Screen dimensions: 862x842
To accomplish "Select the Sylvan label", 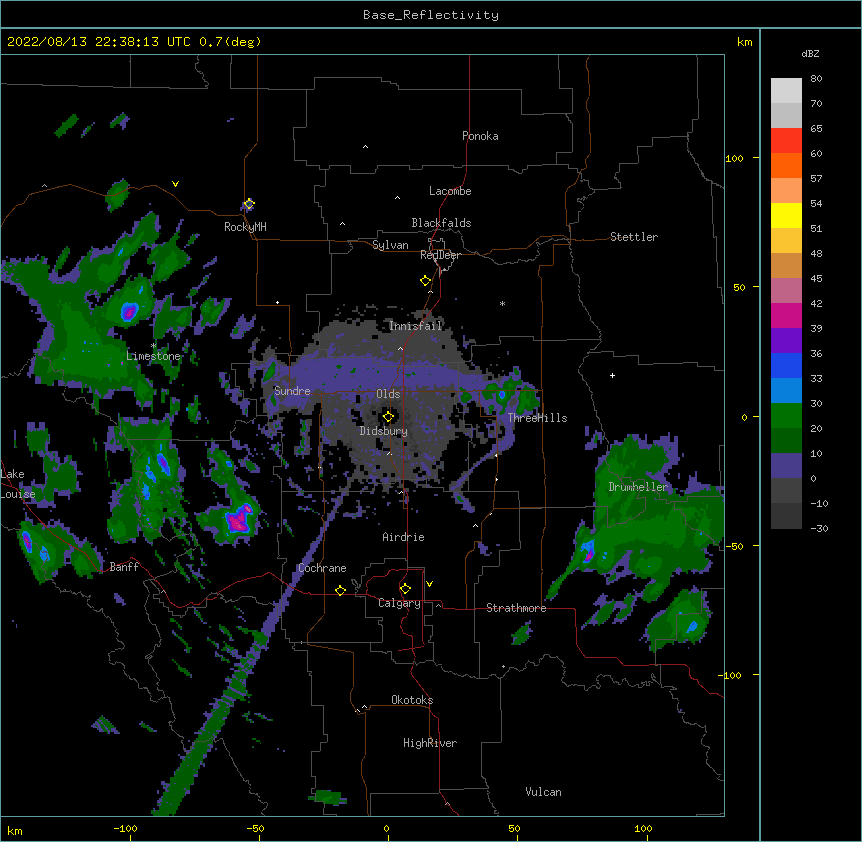I will (390, 245).
